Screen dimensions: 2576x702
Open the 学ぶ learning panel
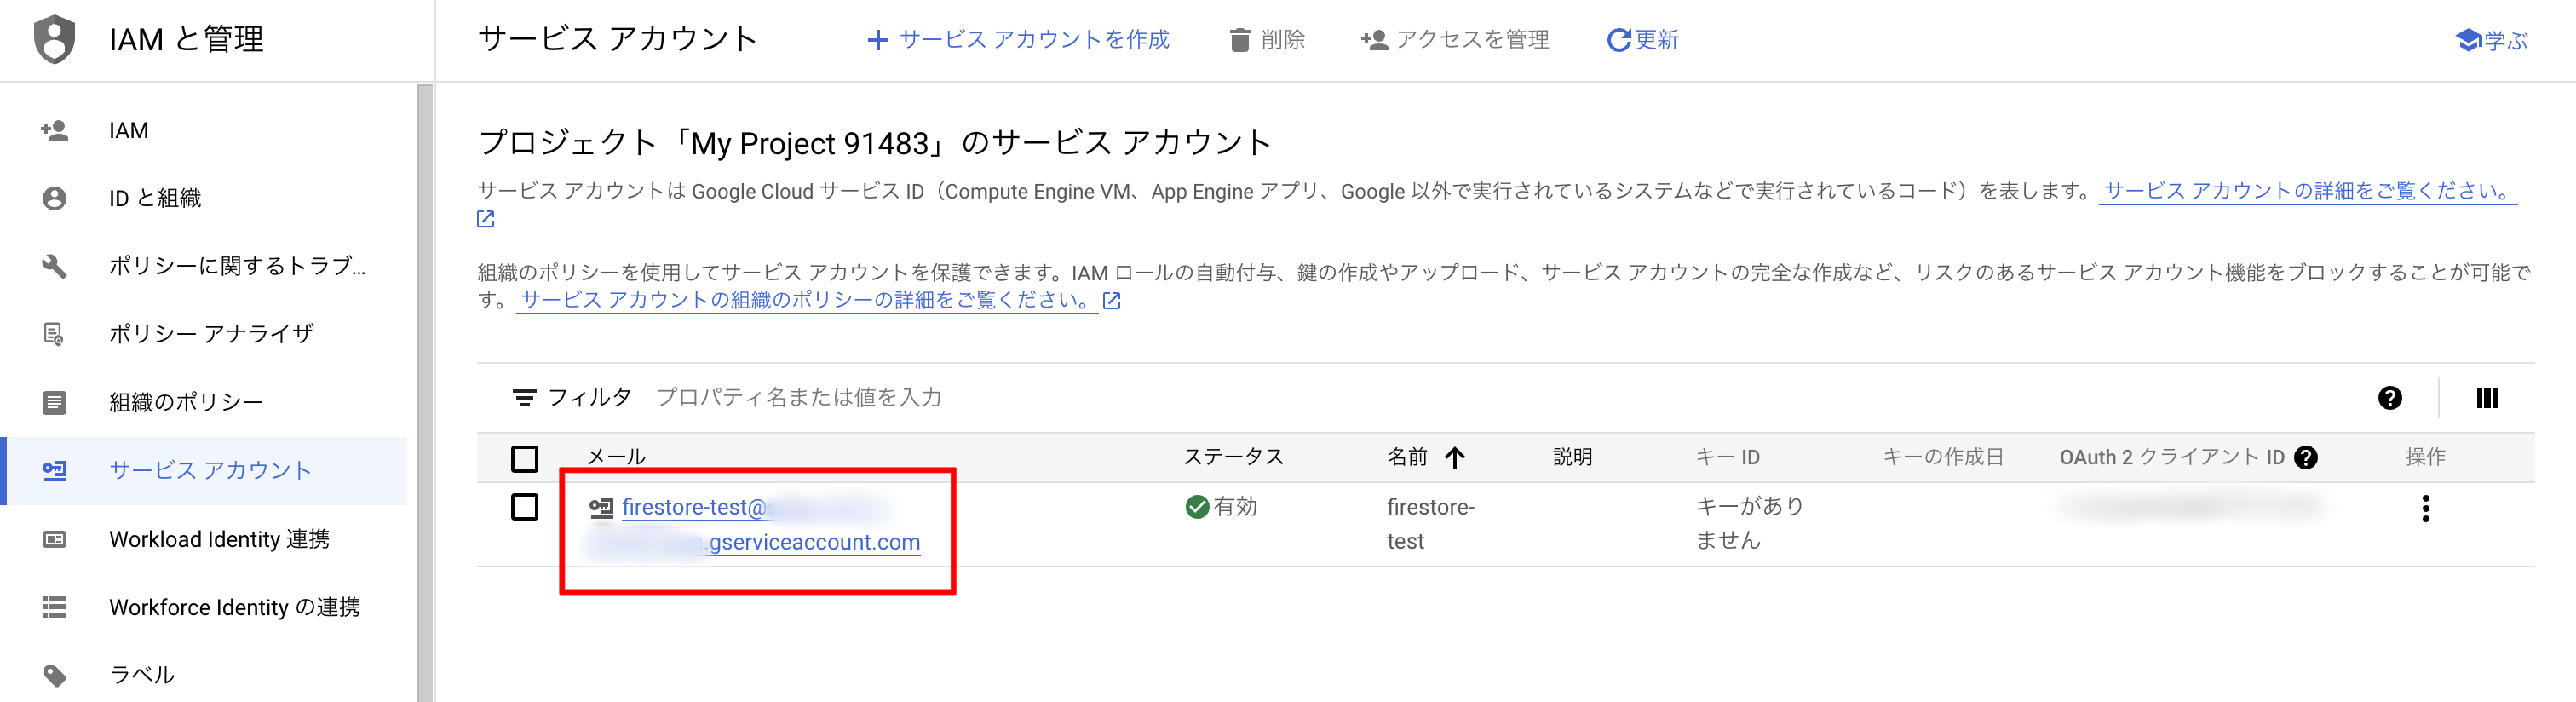coord(2492,40)
